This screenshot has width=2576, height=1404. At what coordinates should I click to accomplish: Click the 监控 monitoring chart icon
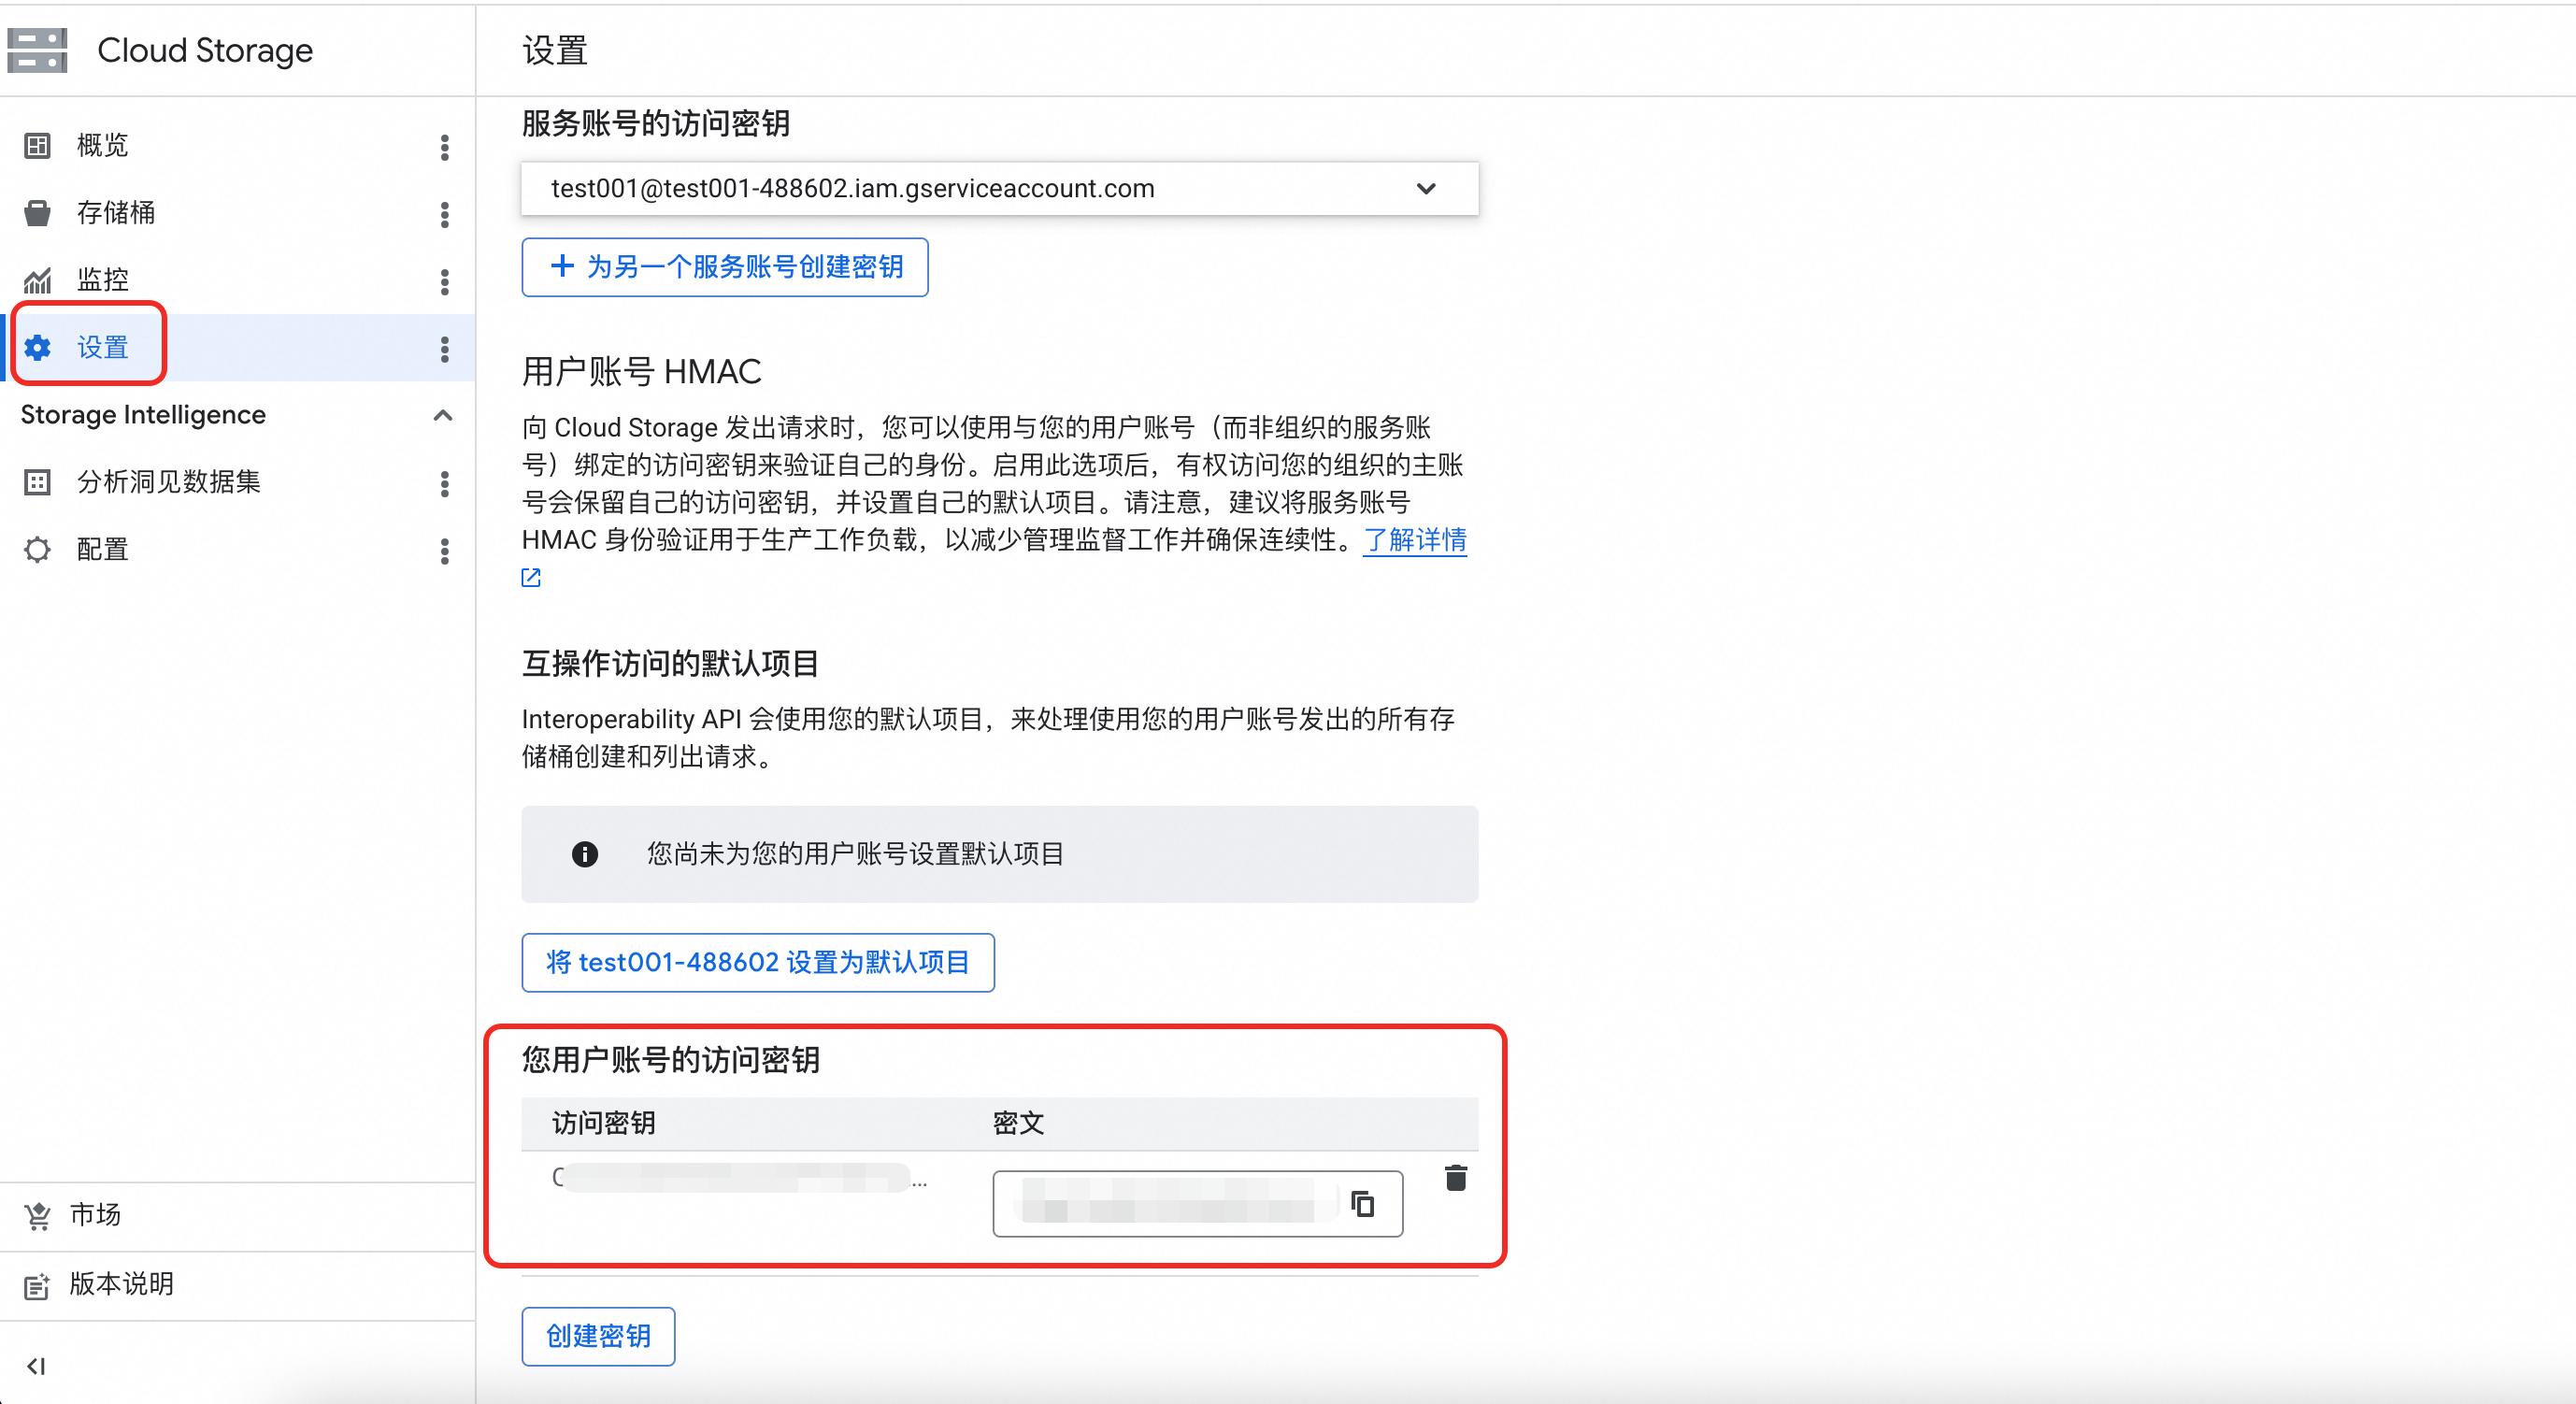coord(37,280)
